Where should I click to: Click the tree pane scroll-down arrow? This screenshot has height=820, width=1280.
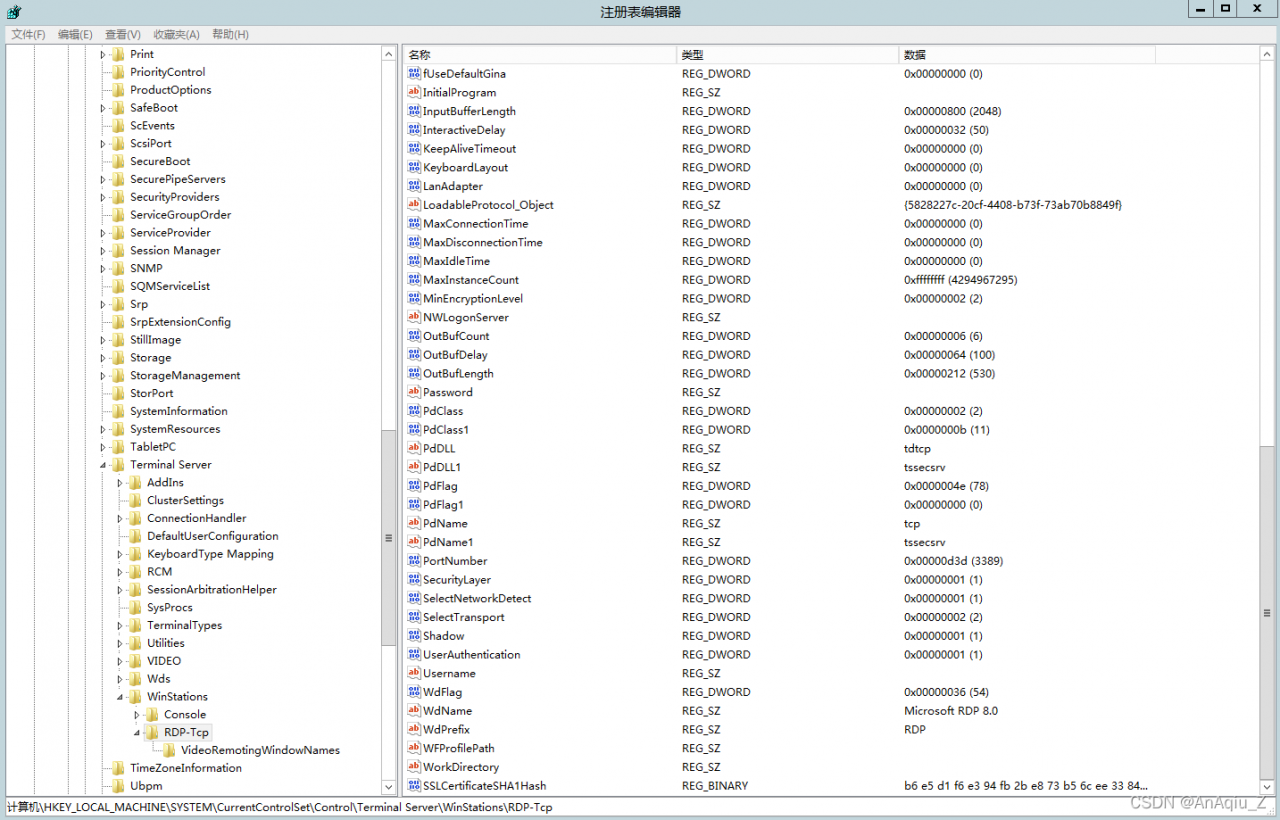(389, 787)
